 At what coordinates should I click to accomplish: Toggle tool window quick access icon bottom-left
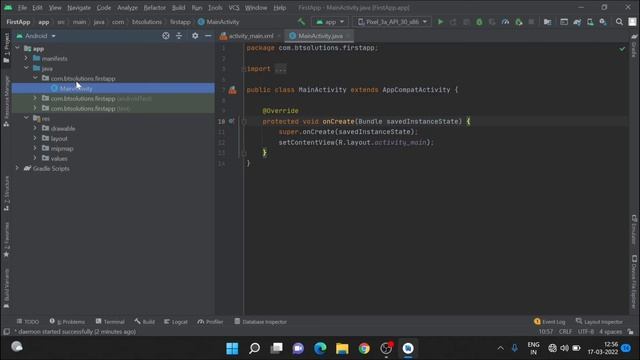pos(7,332)
